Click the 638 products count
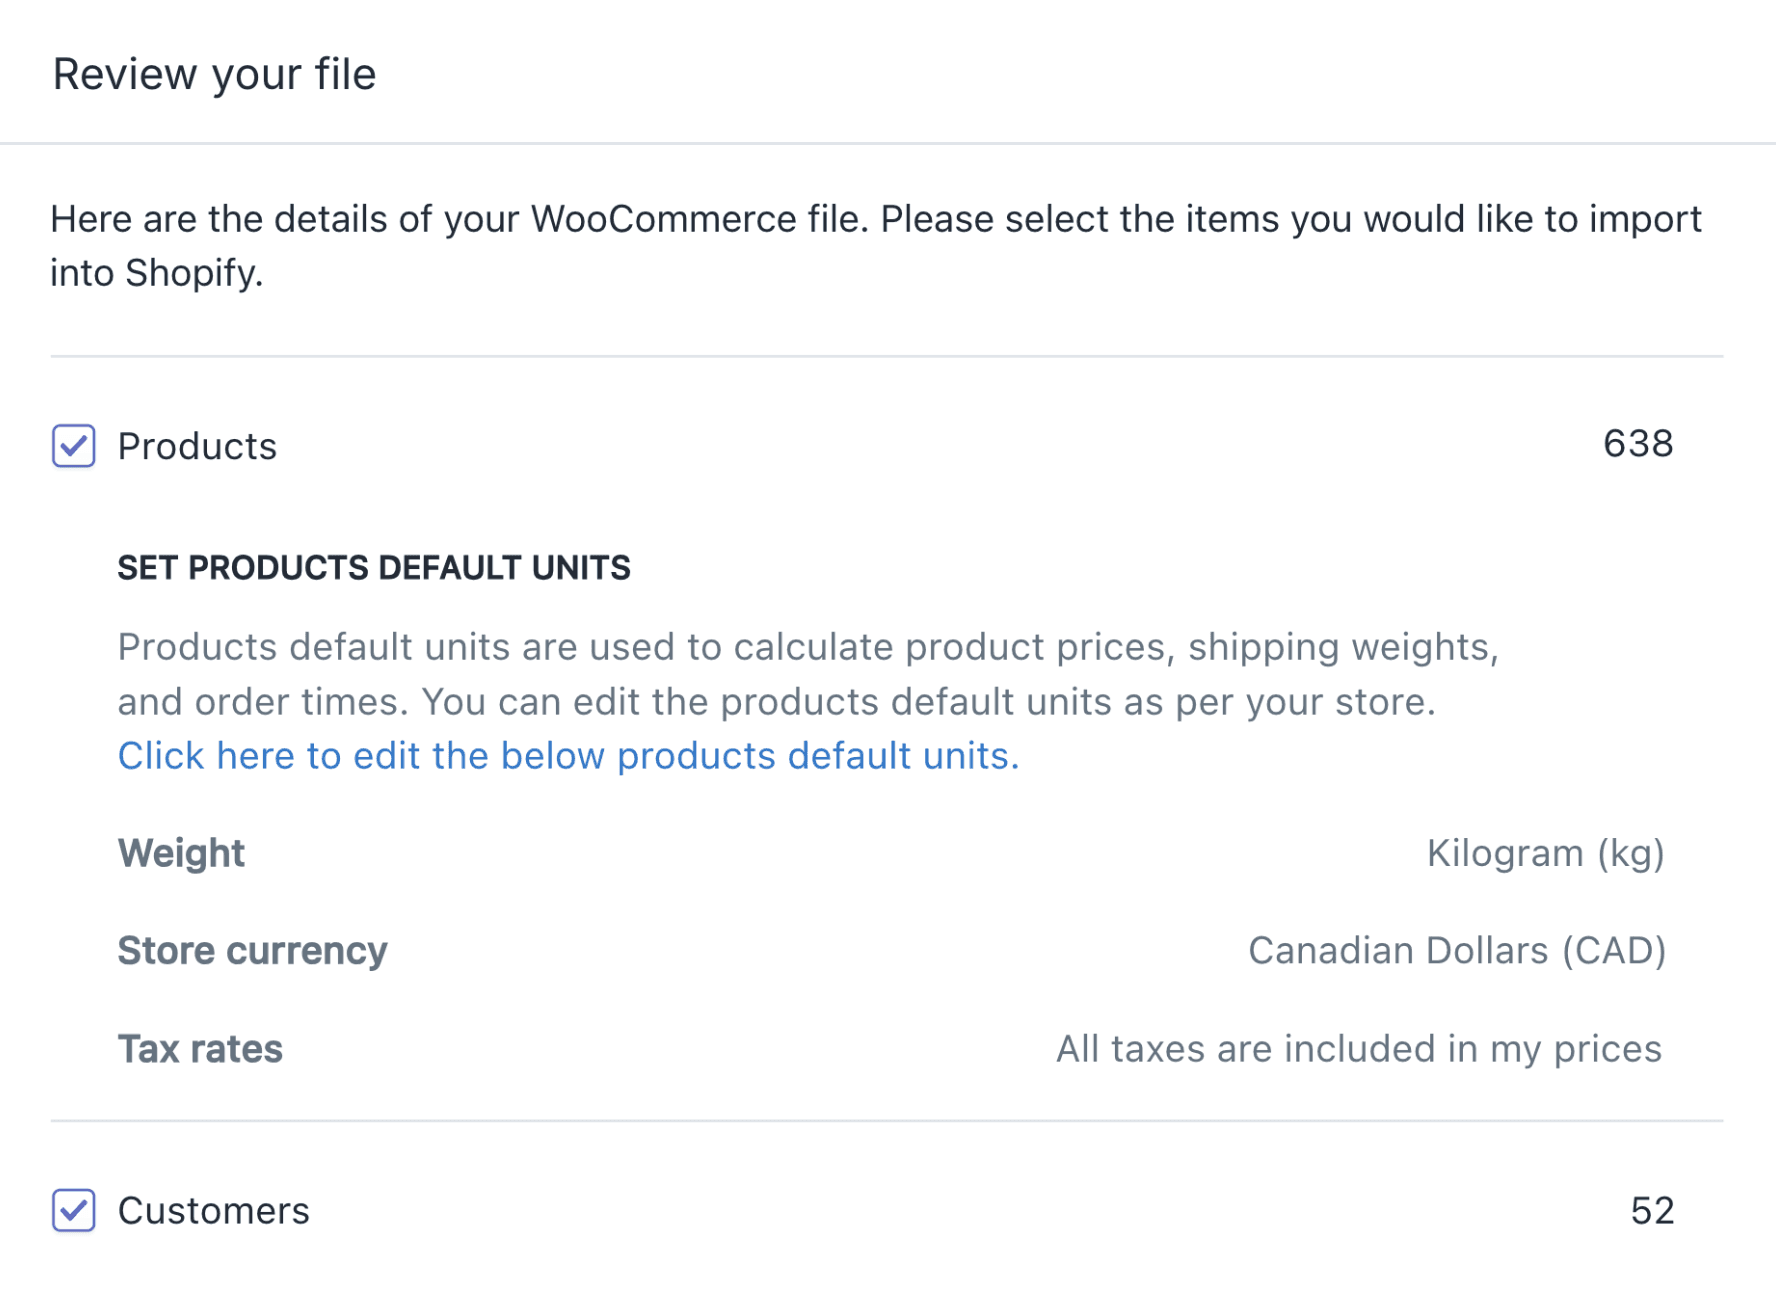 point(1638,444)
